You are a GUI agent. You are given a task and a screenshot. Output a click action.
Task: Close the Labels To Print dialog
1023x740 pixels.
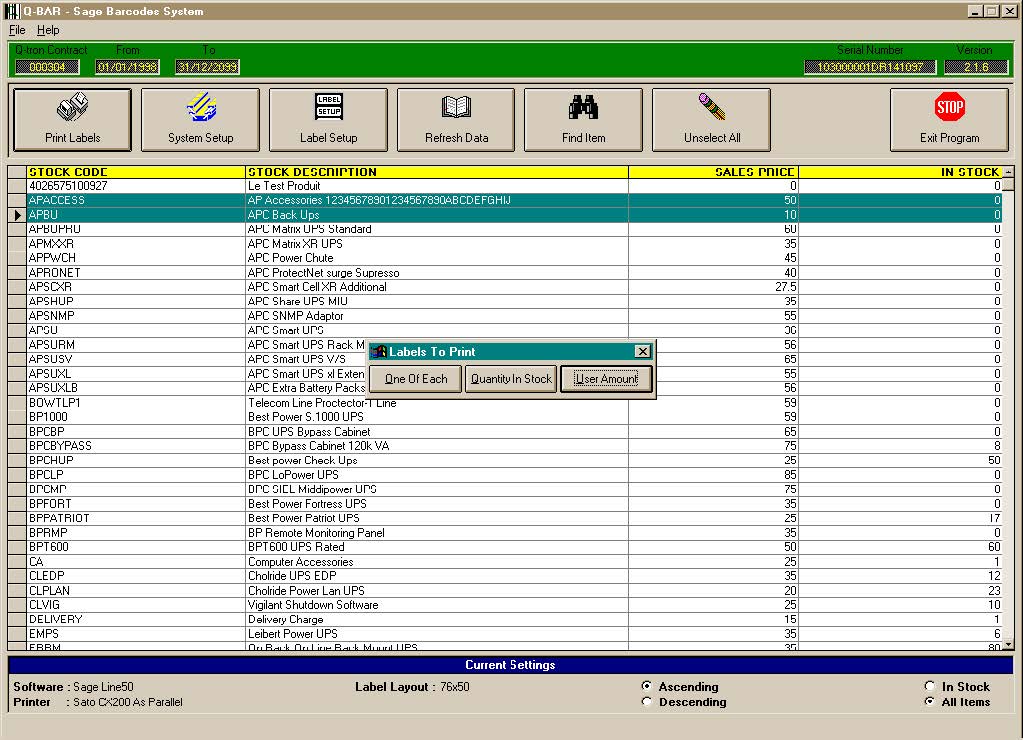click(643, 351)
